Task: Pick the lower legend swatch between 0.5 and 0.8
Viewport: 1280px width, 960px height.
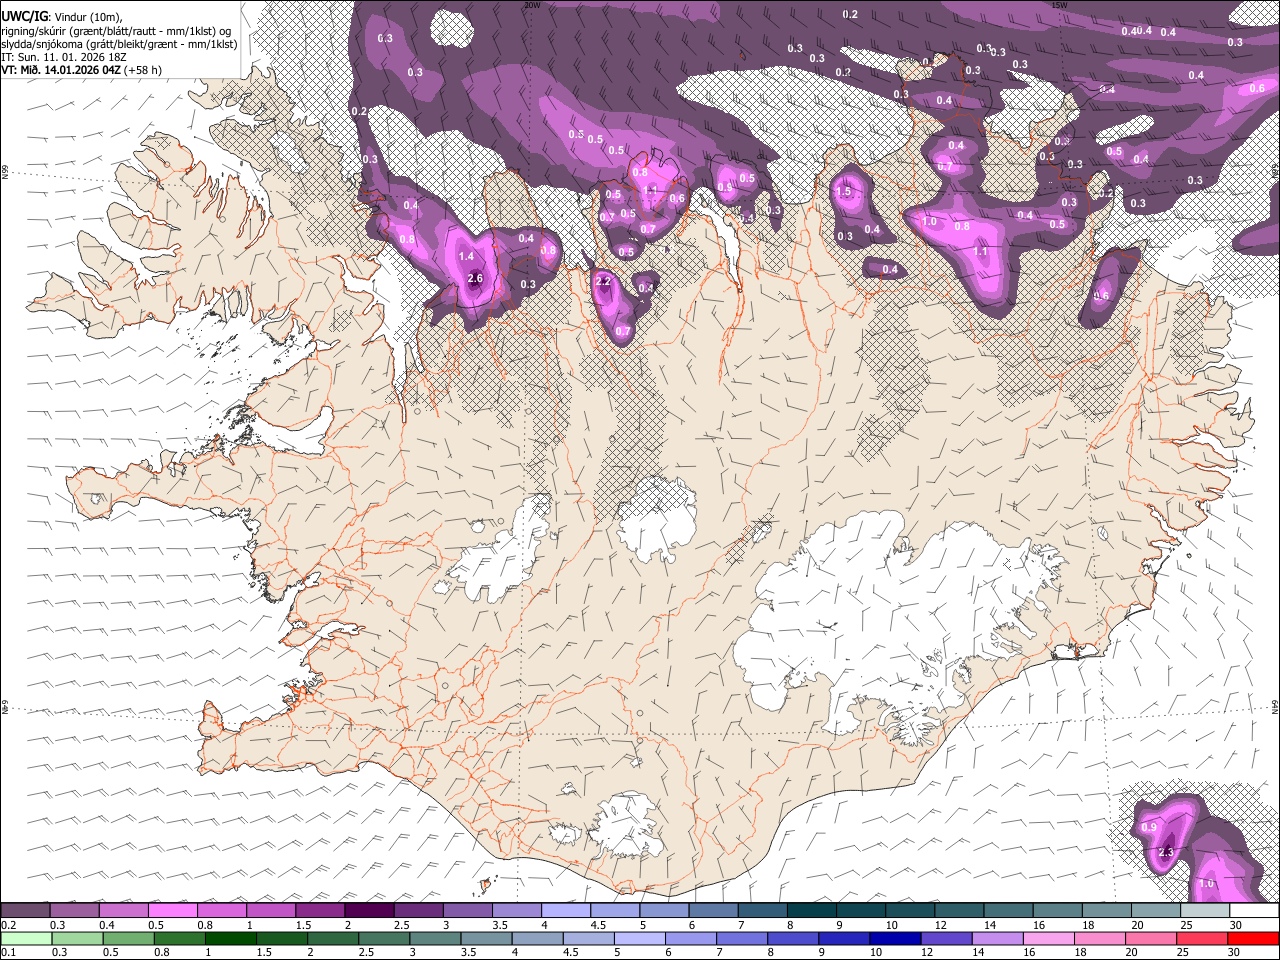Action: [x=128, y=939]
